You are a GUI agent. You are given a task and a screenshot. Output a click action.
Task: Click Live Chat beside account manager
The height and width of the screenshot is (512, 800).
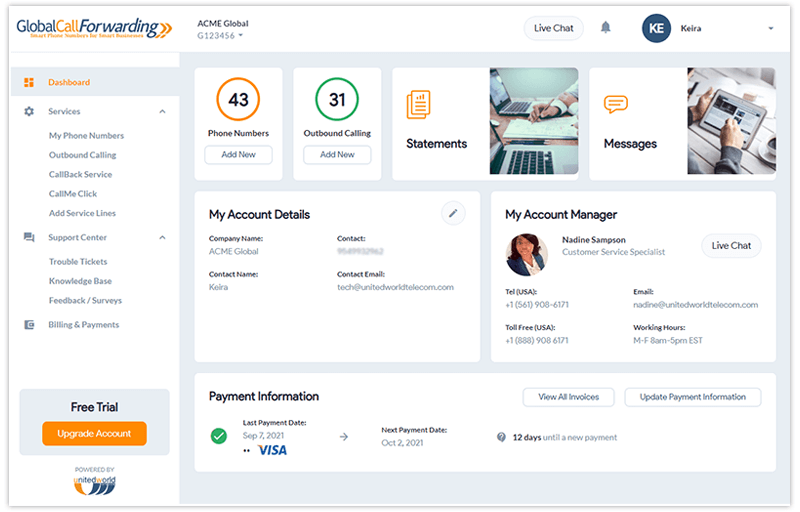(731, 246)
